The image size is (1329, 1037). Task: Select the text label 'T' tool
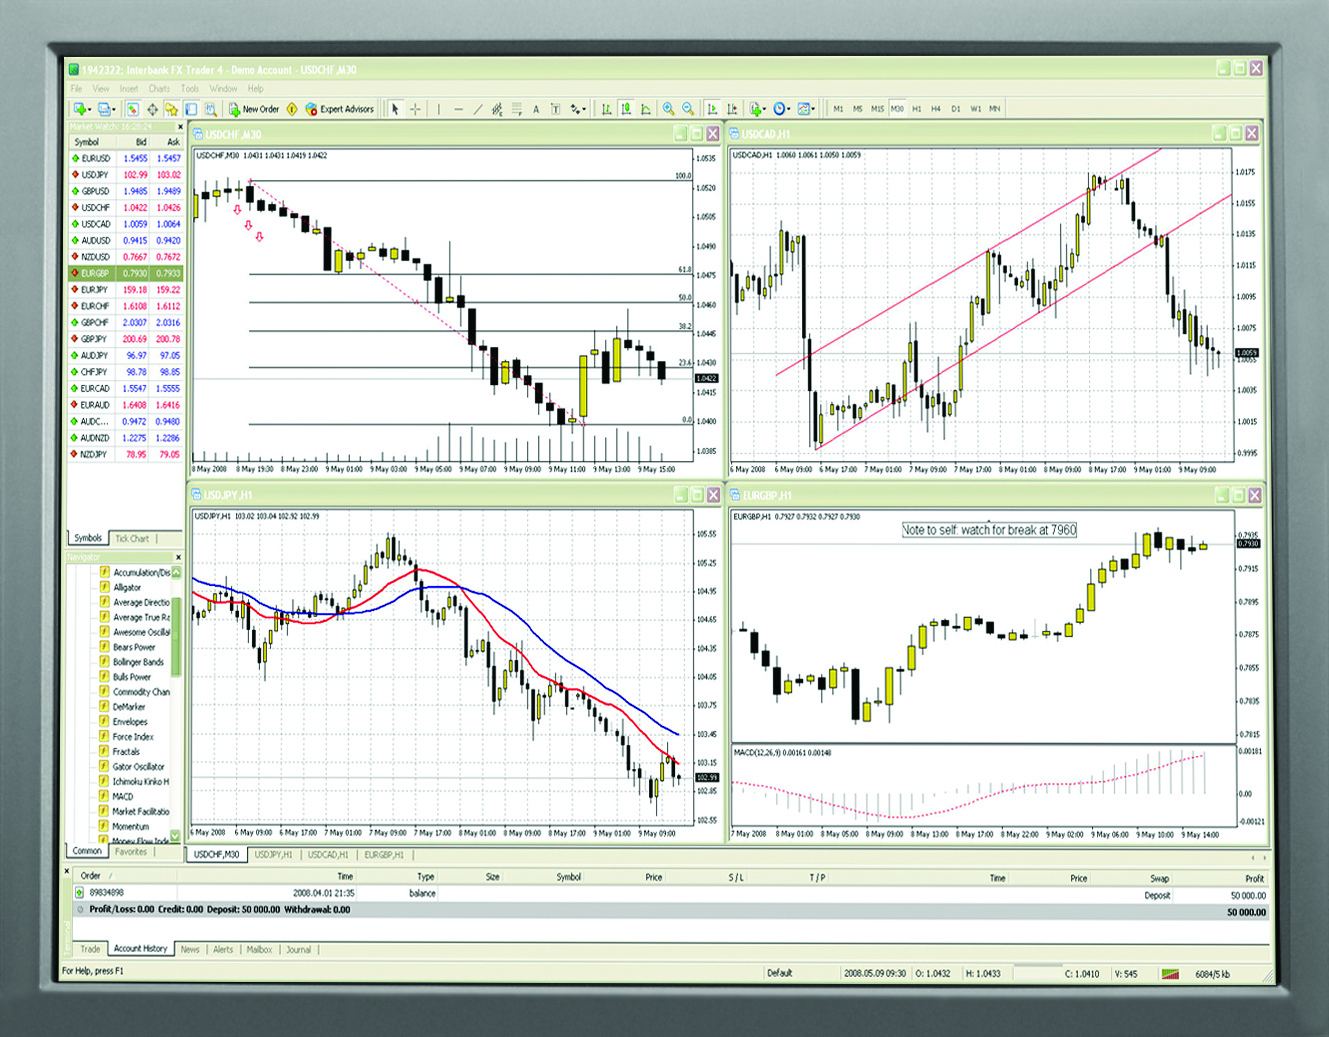[555, 109]
